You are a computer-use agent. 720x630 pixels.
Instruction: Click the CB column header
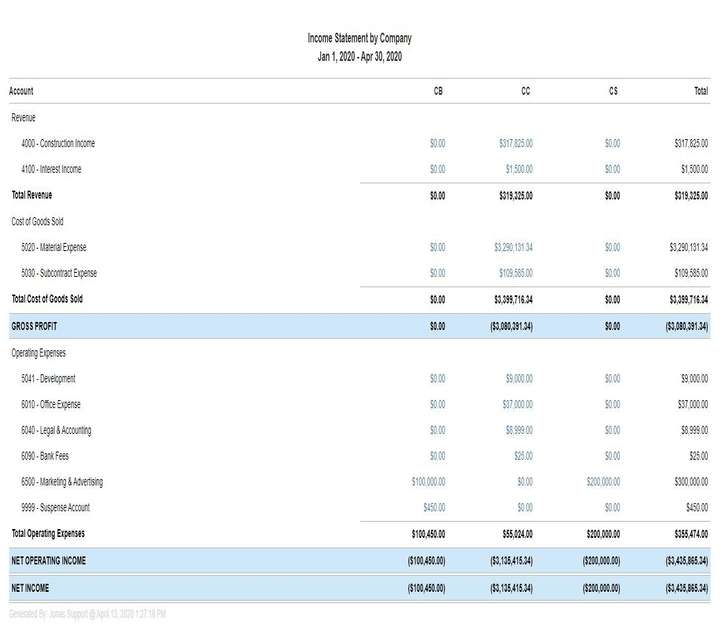[438, 91]
